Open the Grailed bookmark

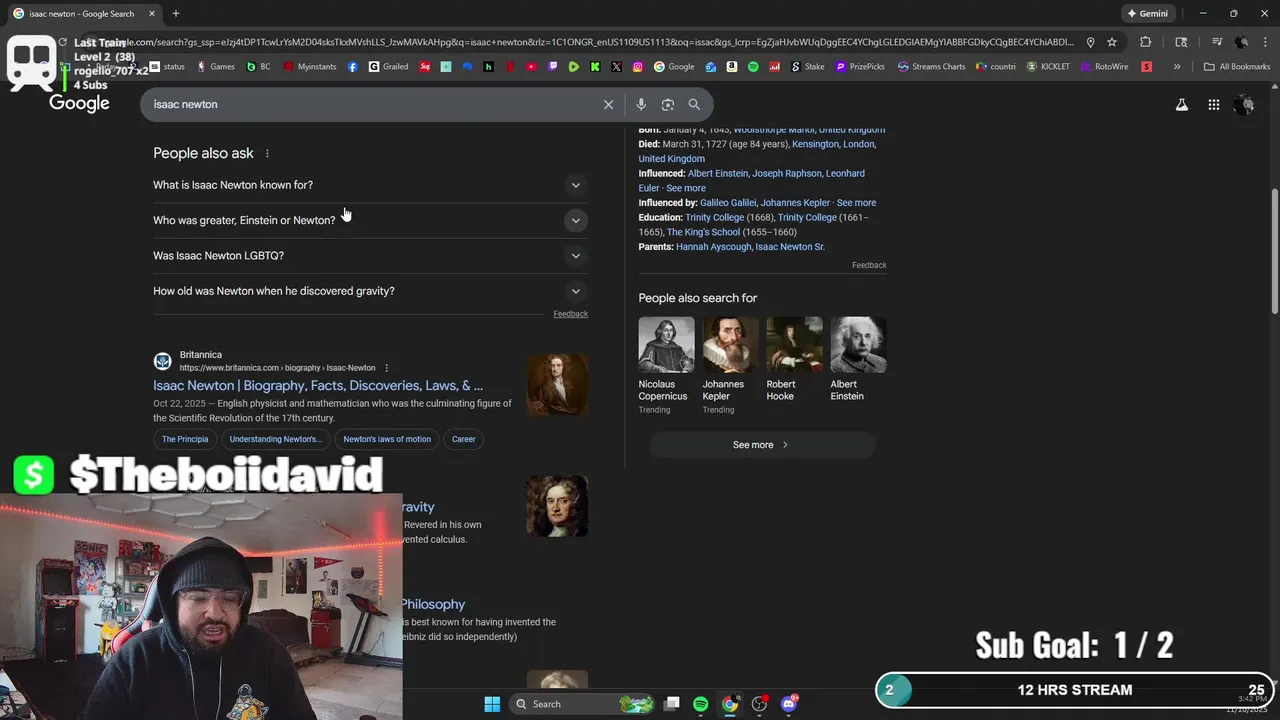388,67
